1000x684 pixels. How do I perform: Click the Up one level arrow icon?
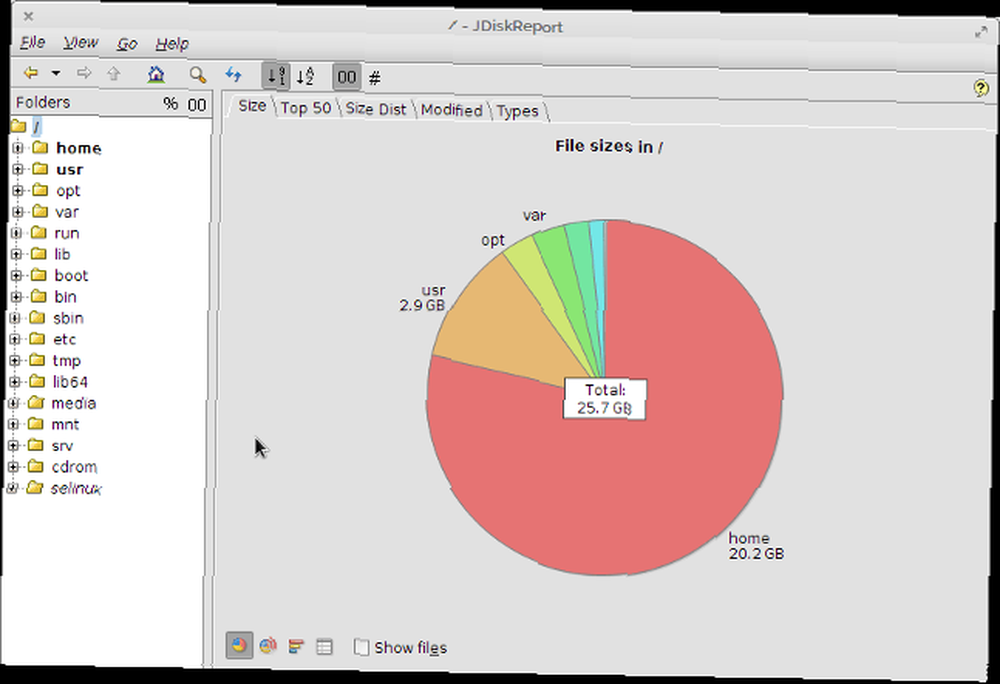tap(114, 73)
